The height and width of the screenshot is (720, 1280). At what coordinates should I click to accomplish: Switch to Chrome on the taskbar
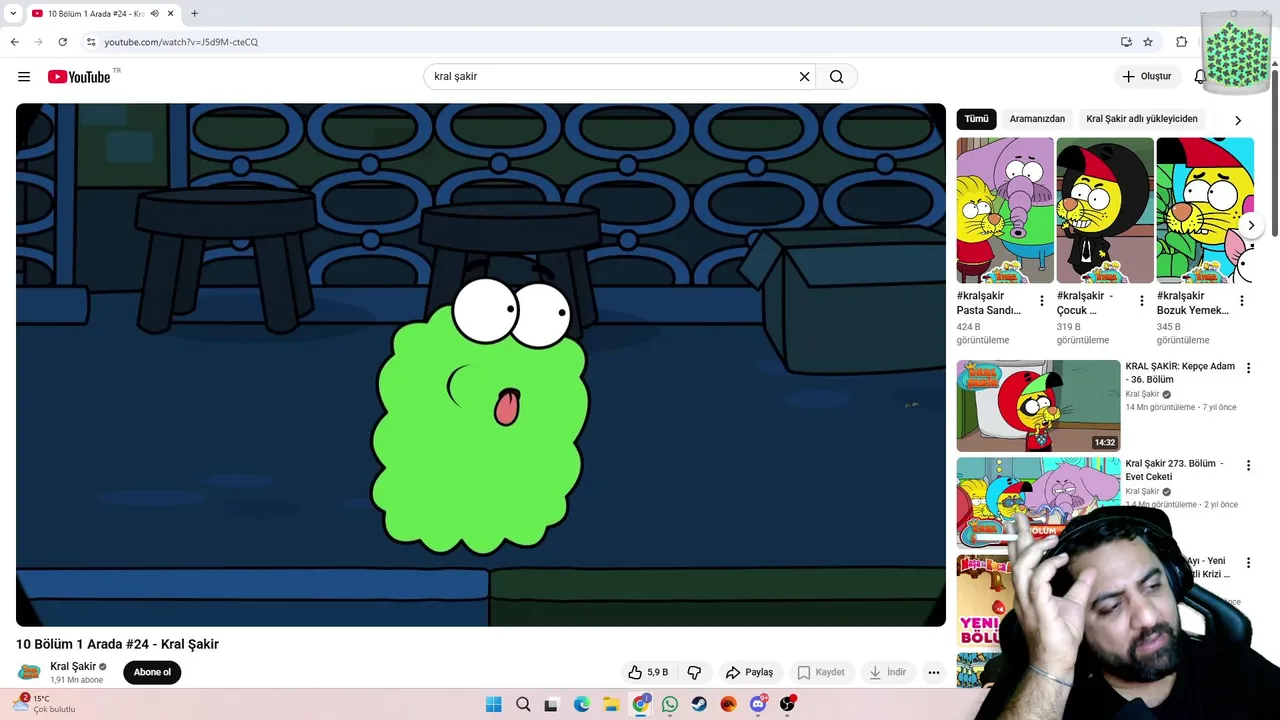pos(641,704)
